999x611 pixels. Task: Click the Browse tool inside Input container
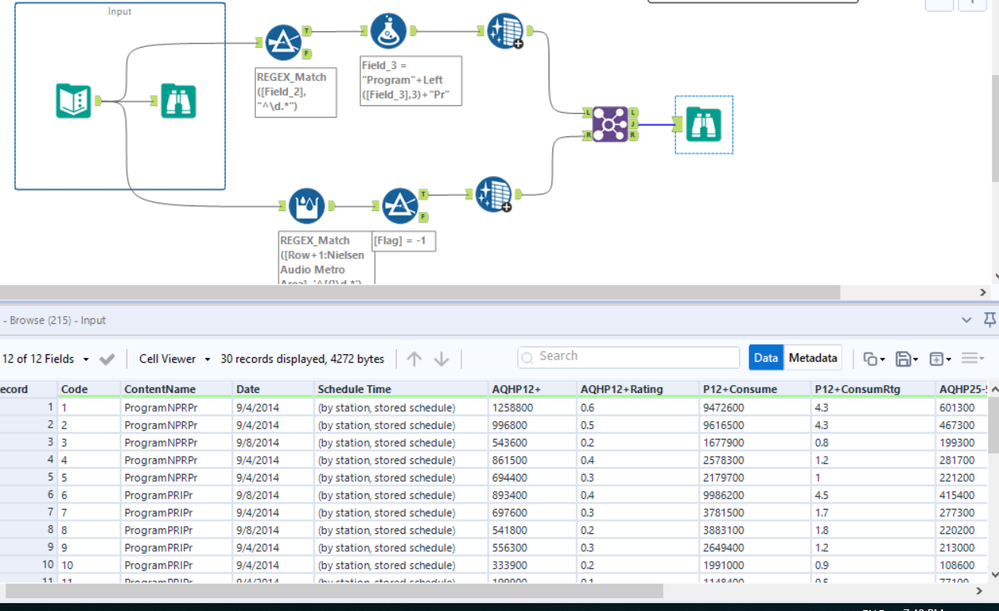click(x=178, y=101)
